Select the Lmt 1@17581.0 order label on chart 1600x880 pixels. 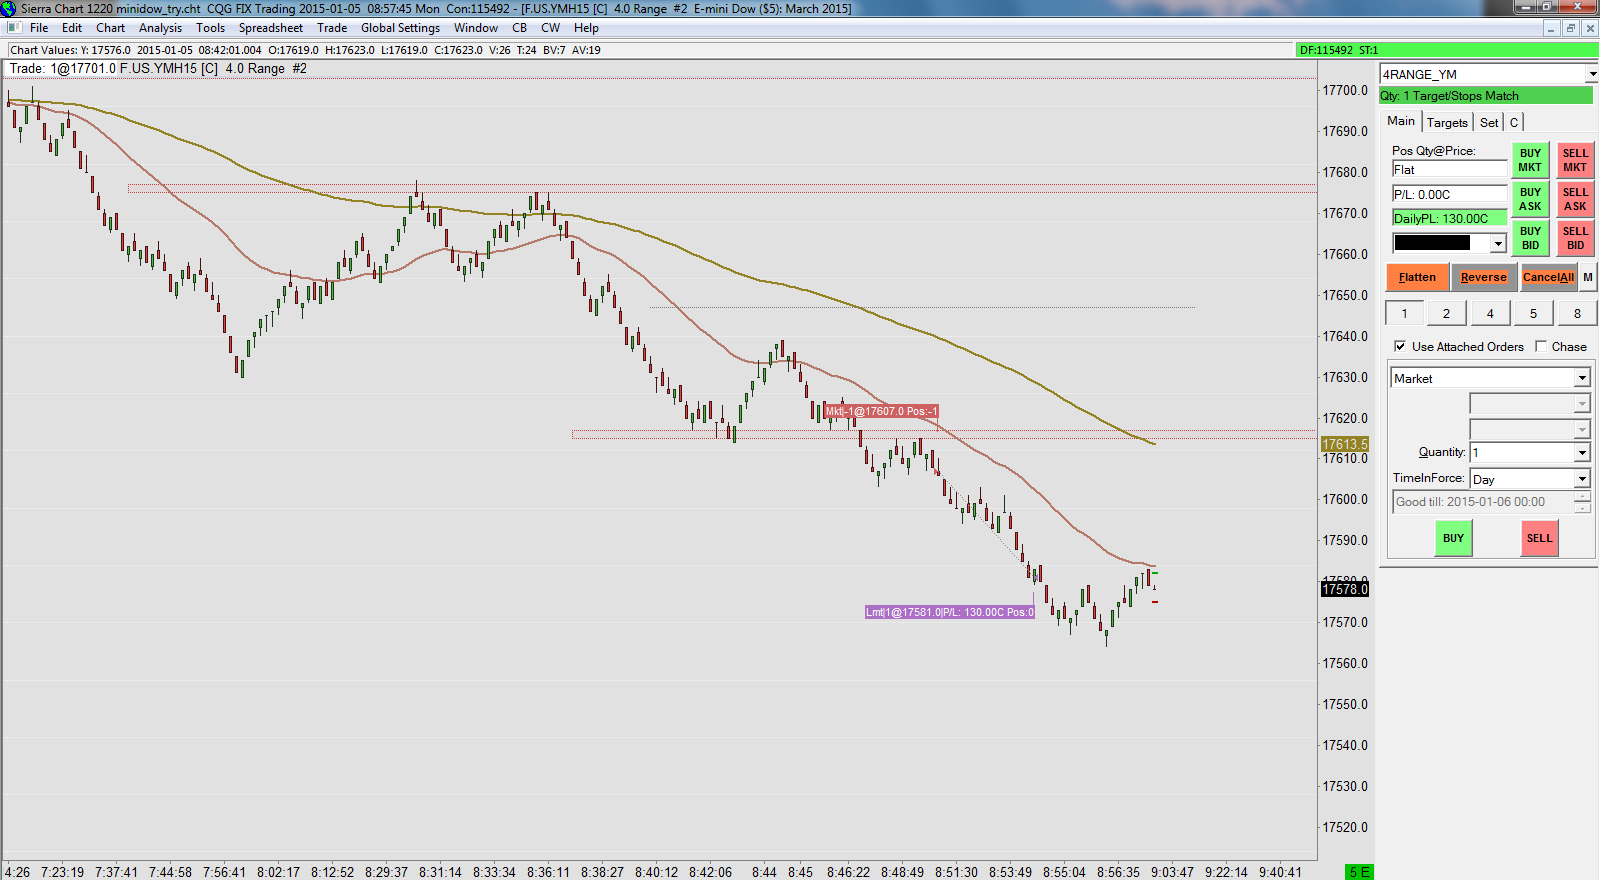click(949, 612)
